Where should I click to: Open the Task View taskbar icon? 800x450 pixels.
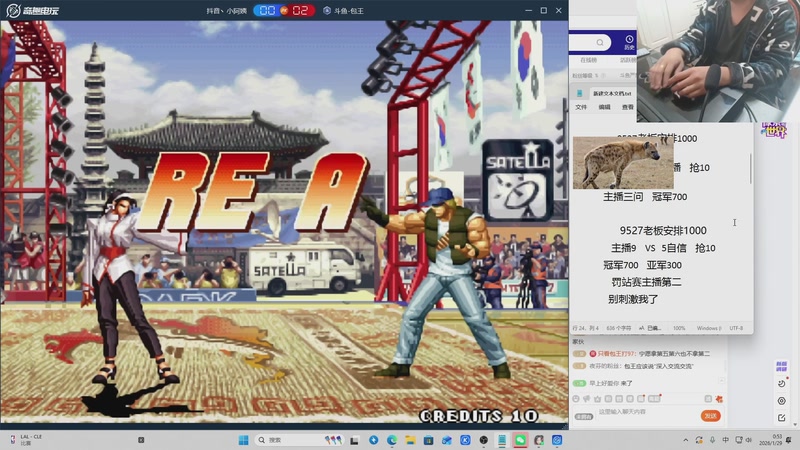click(354, 440)
